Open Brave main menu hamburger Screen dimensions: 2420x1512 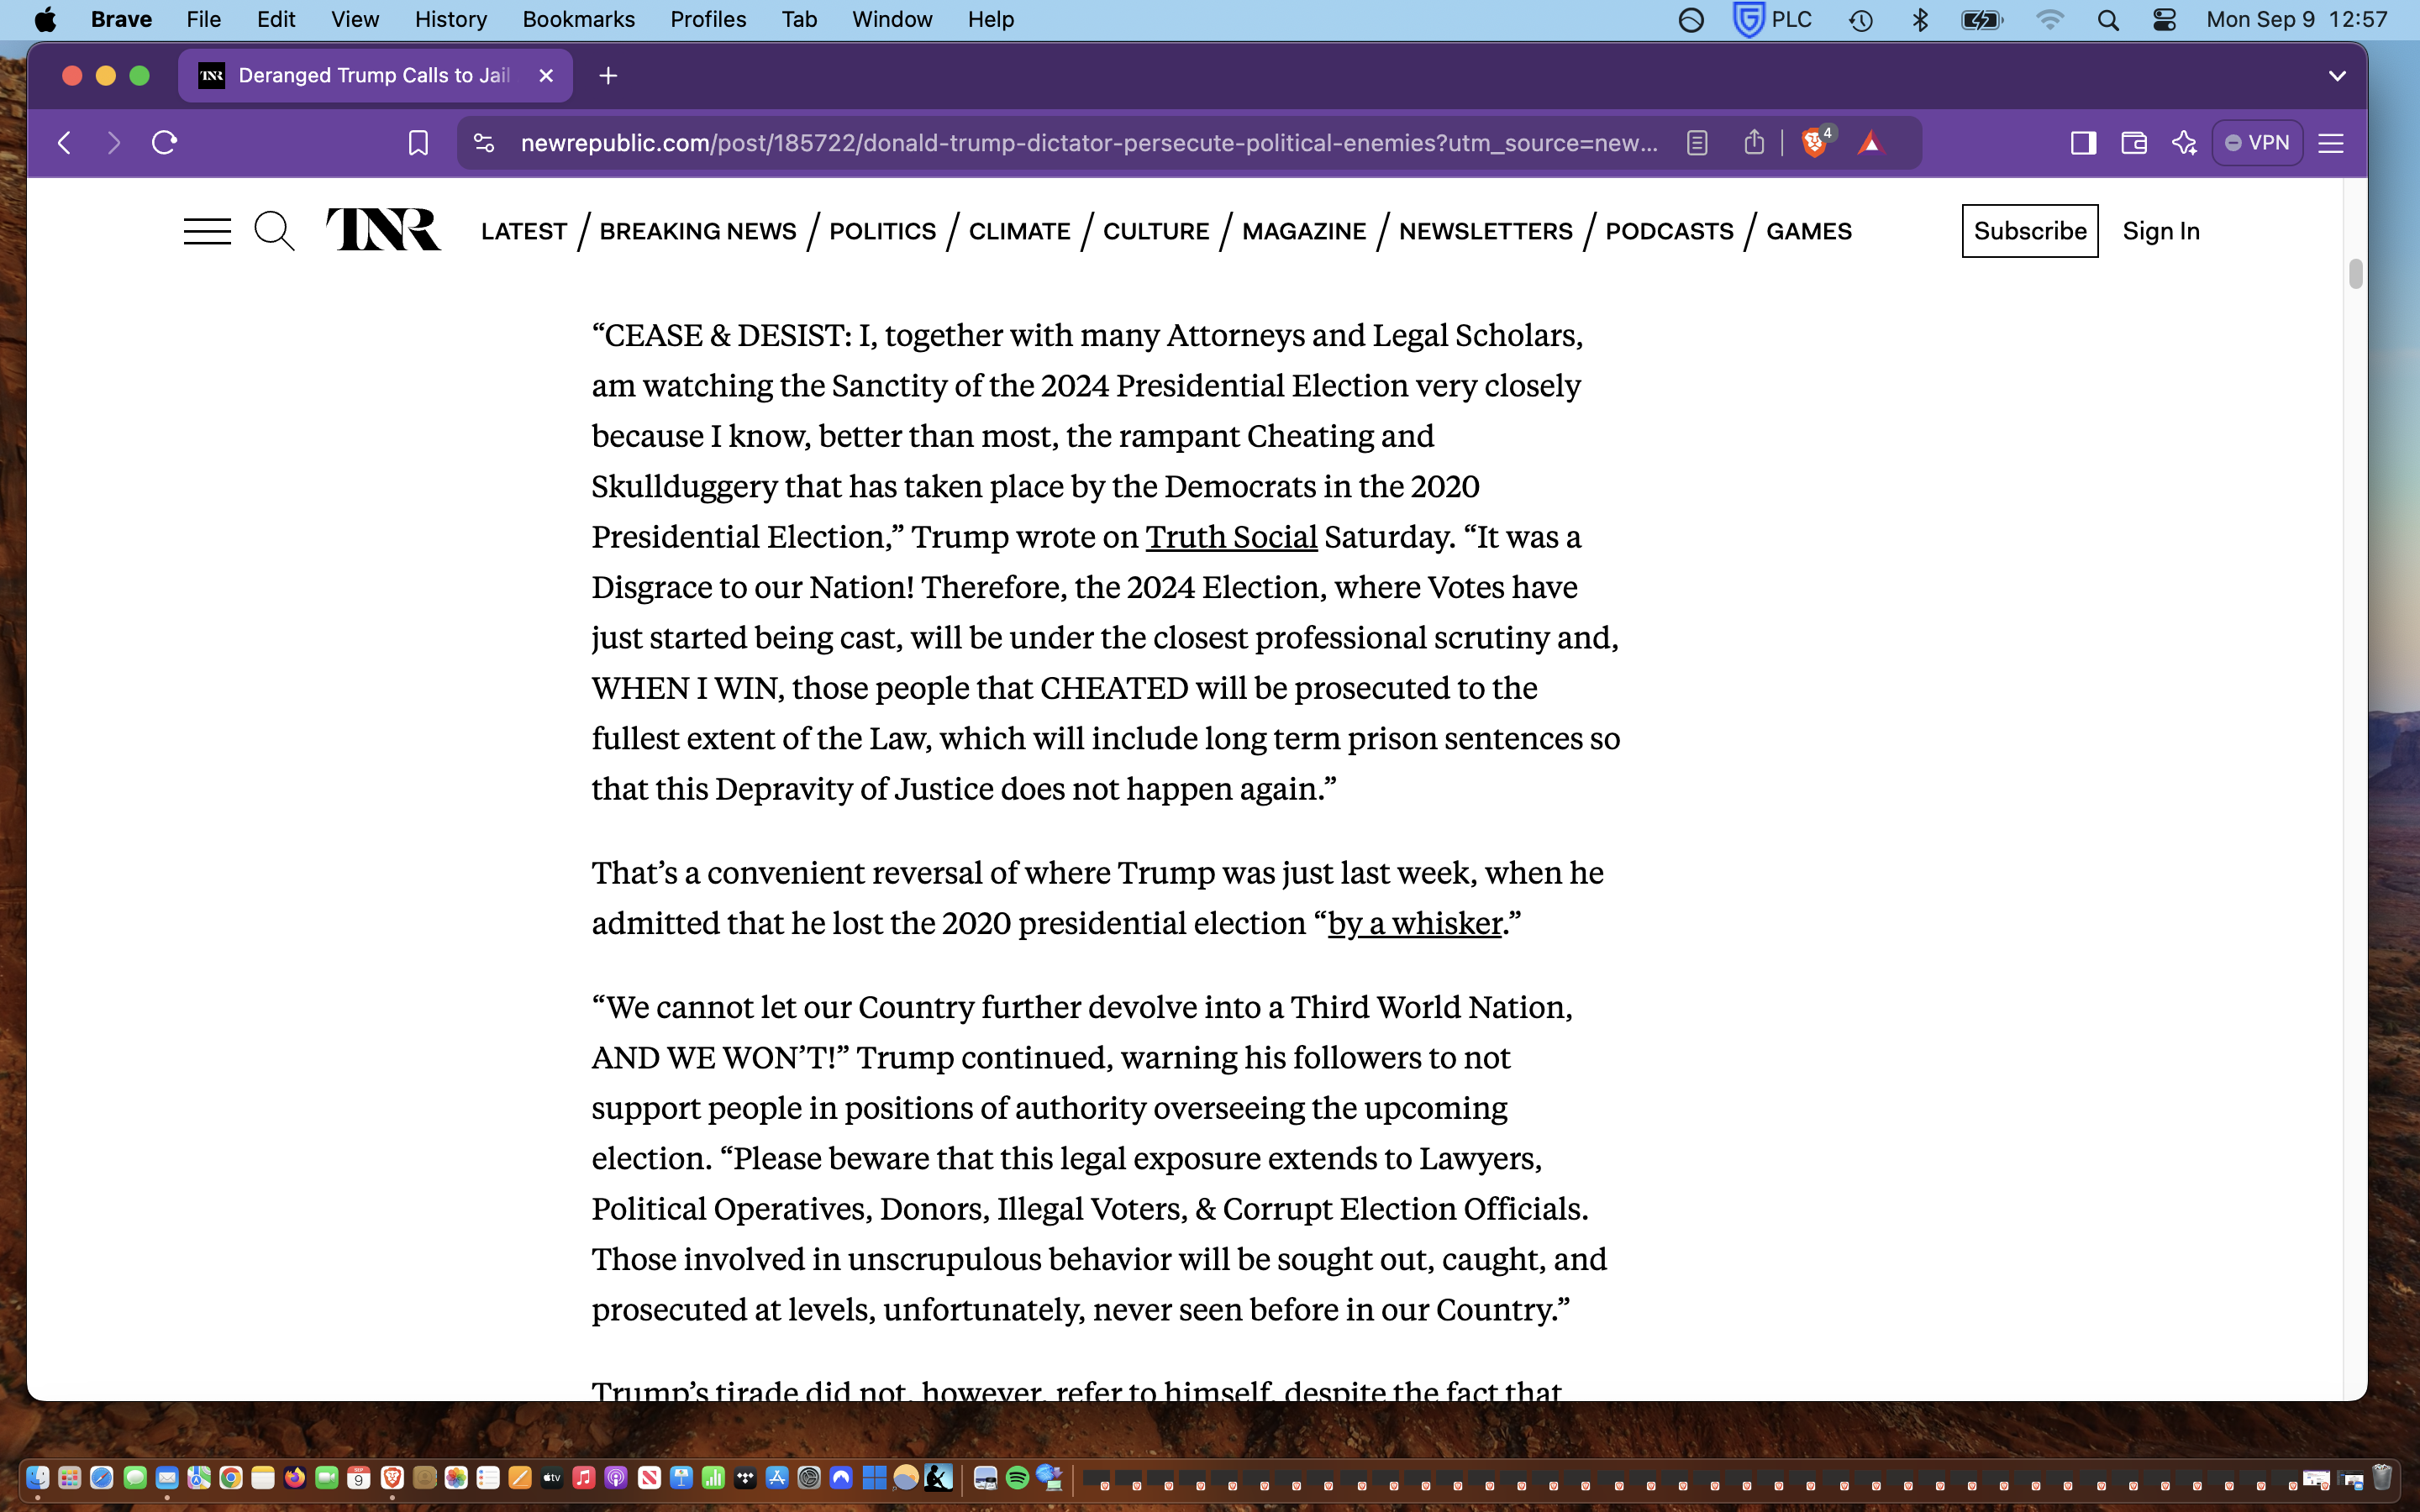(x=2331, y=143)
